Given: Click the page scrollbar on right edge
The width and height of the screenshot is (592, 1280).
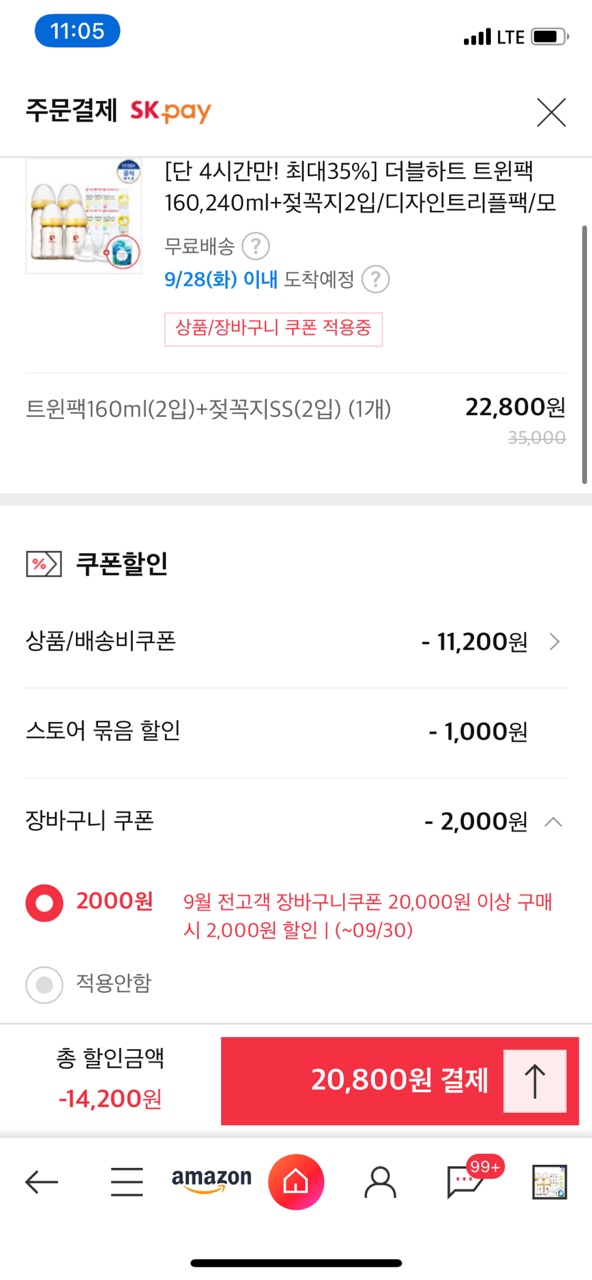Looking at the screenshot, I should [586, 355].
